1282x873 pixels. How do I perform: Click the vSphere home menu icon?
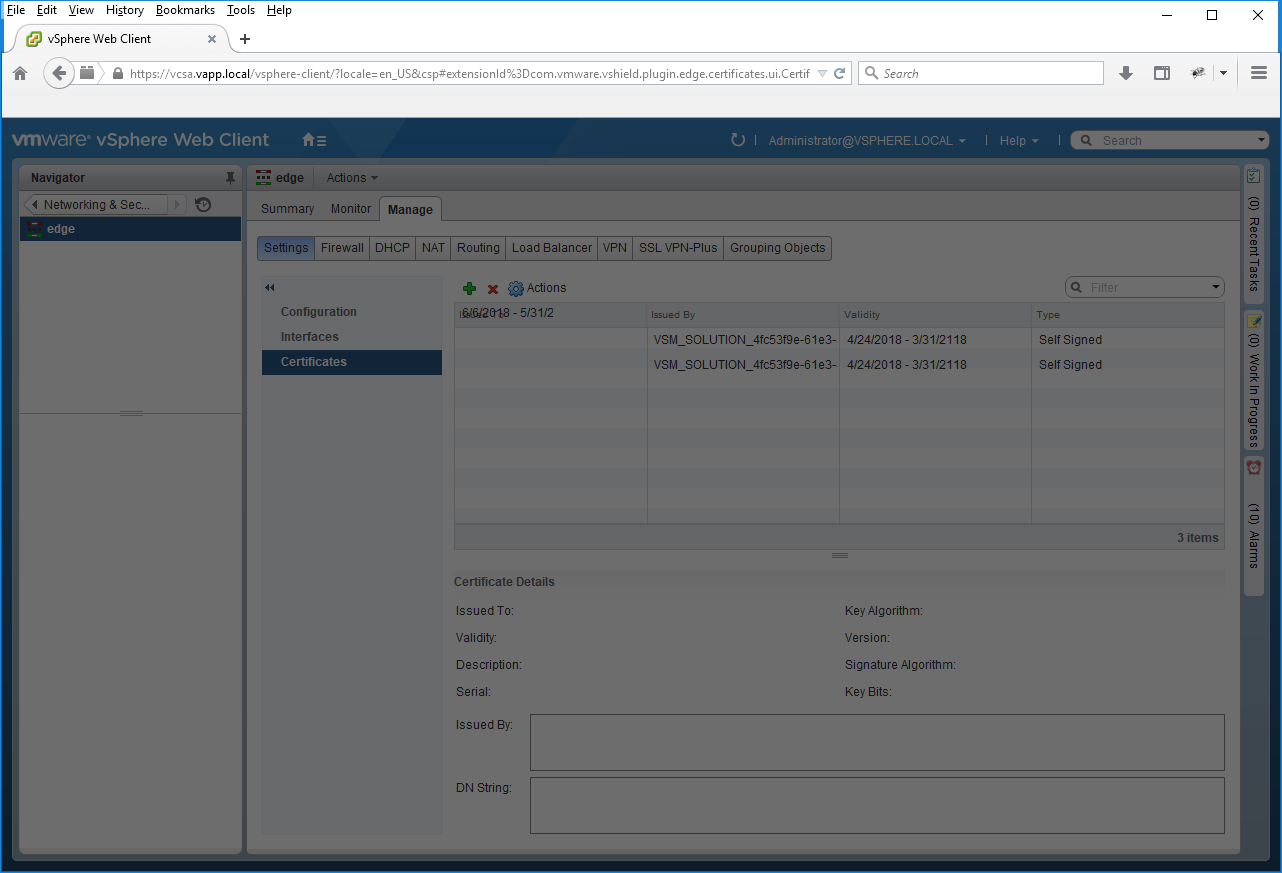(x=314, y=141)
